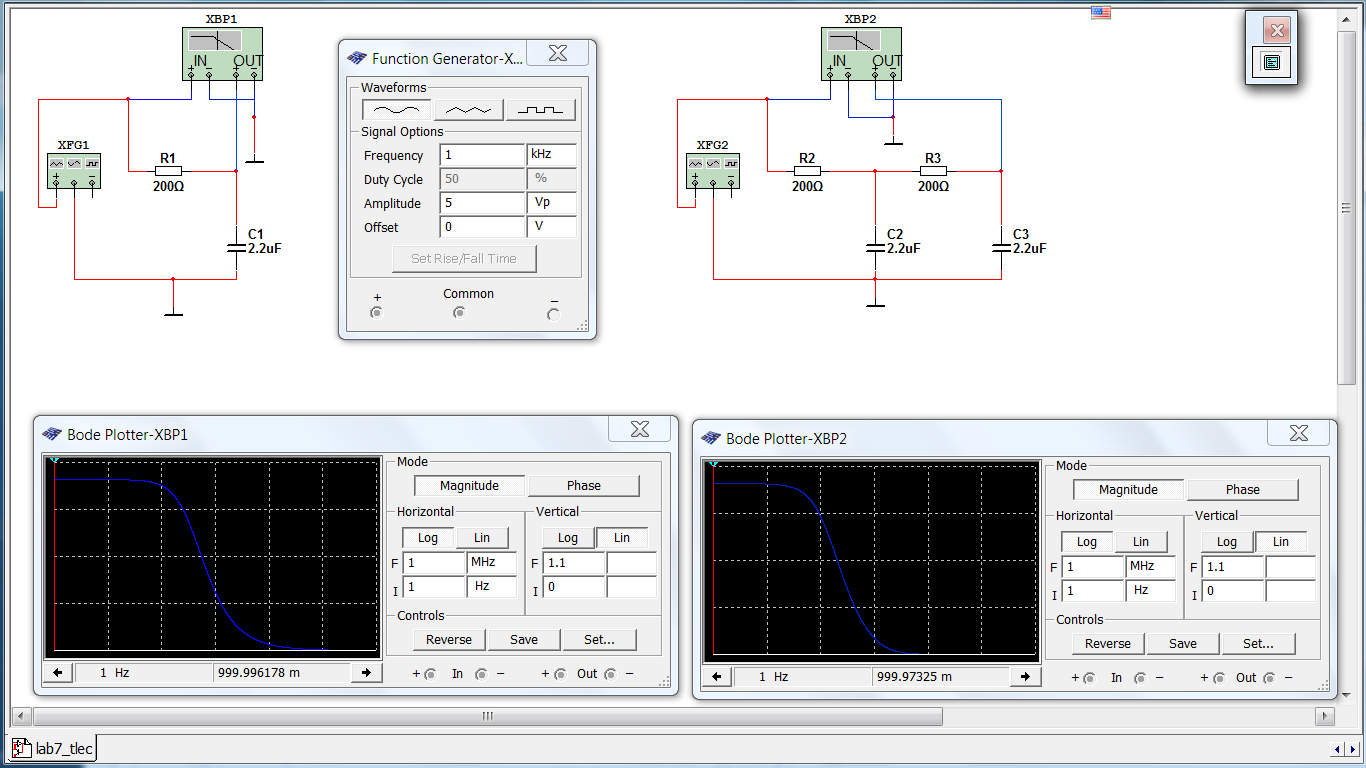Move XBP1 cursor right with arrow button

366,673
